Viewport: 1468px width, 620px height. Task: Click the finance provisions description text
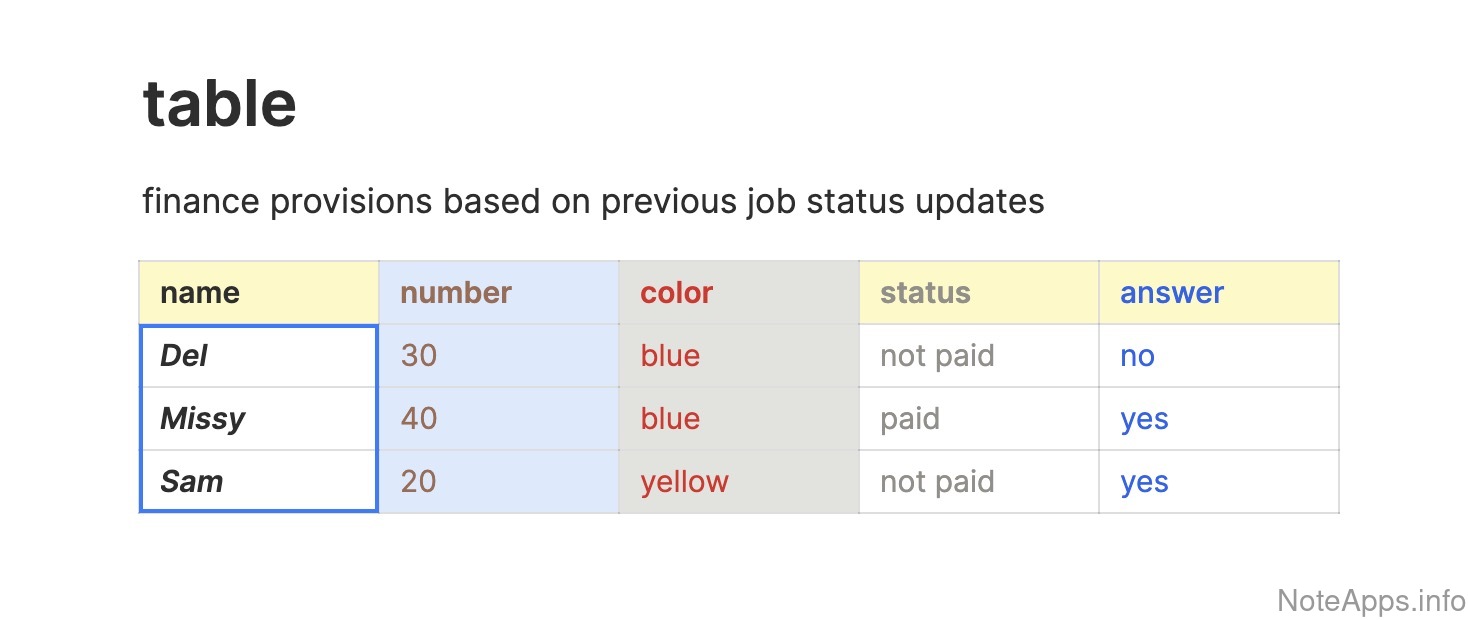[x=593, y=201]
